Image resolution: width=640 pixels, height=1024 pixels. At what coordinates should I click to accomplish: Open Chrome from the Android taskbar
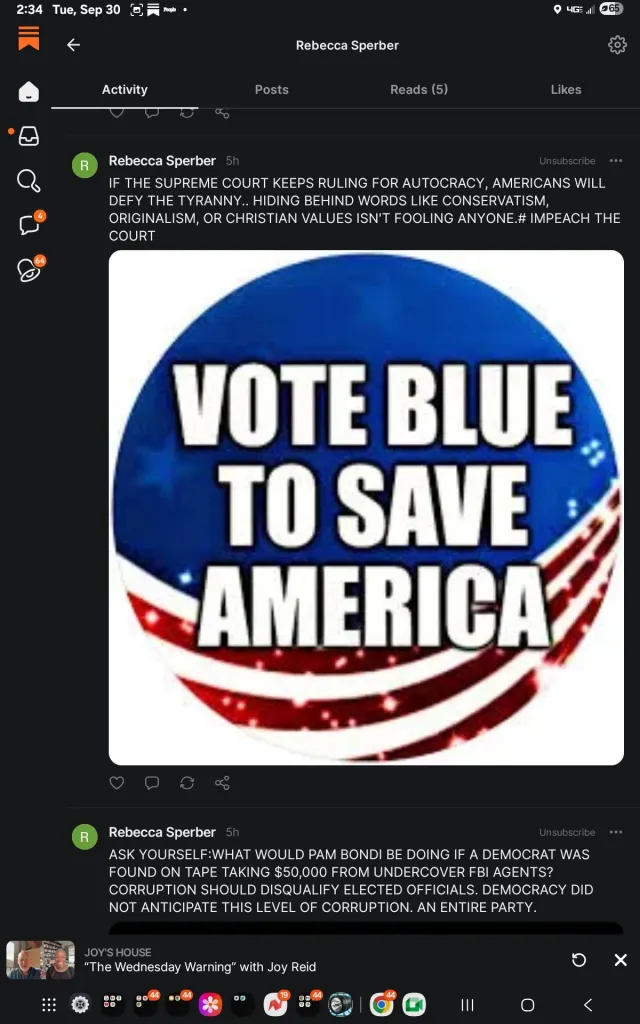(x=381, y=1004)
